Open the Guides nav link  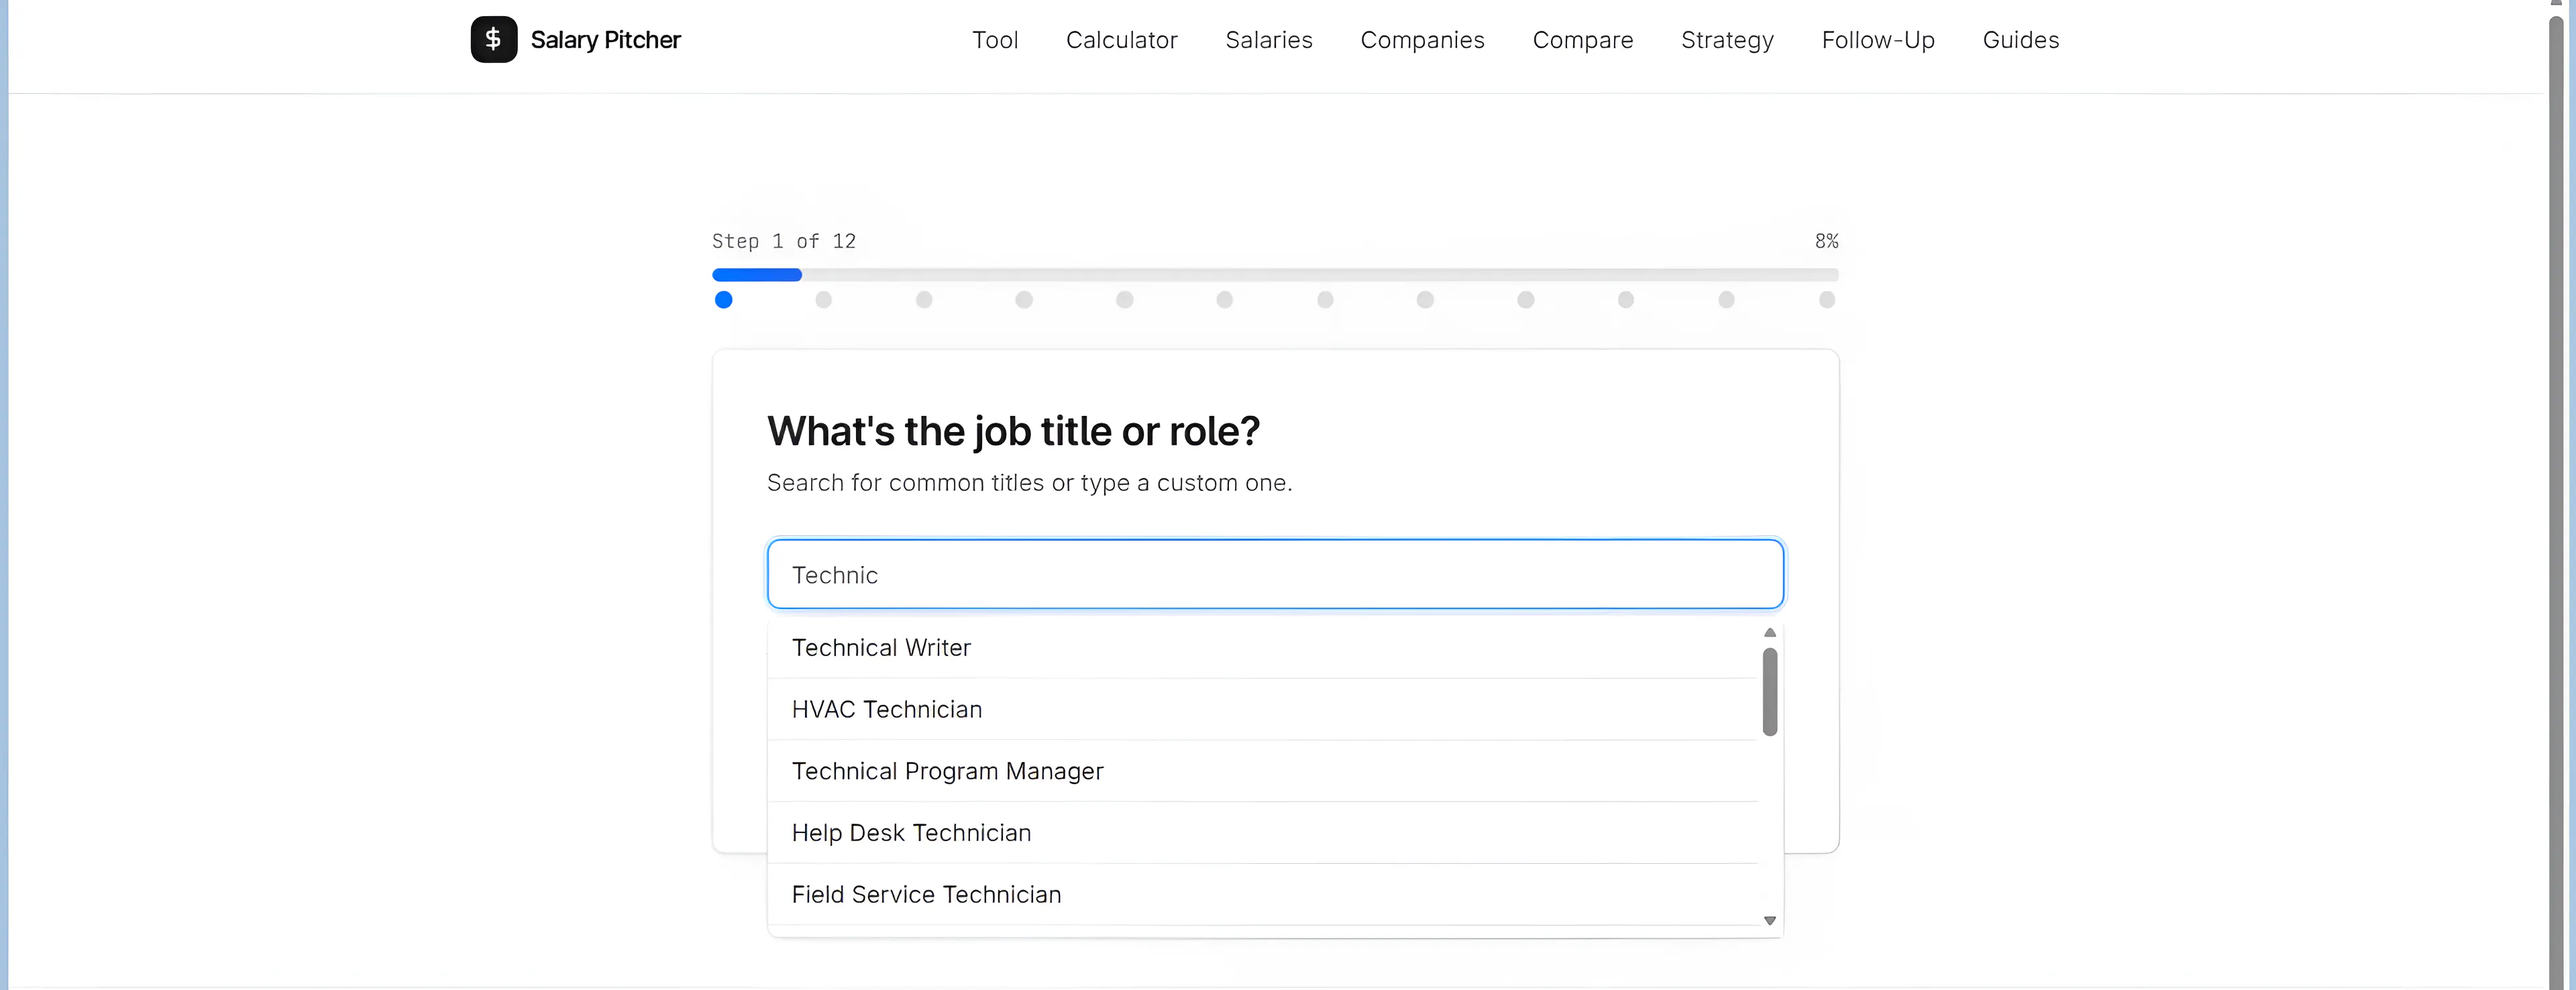(2020, 40)
